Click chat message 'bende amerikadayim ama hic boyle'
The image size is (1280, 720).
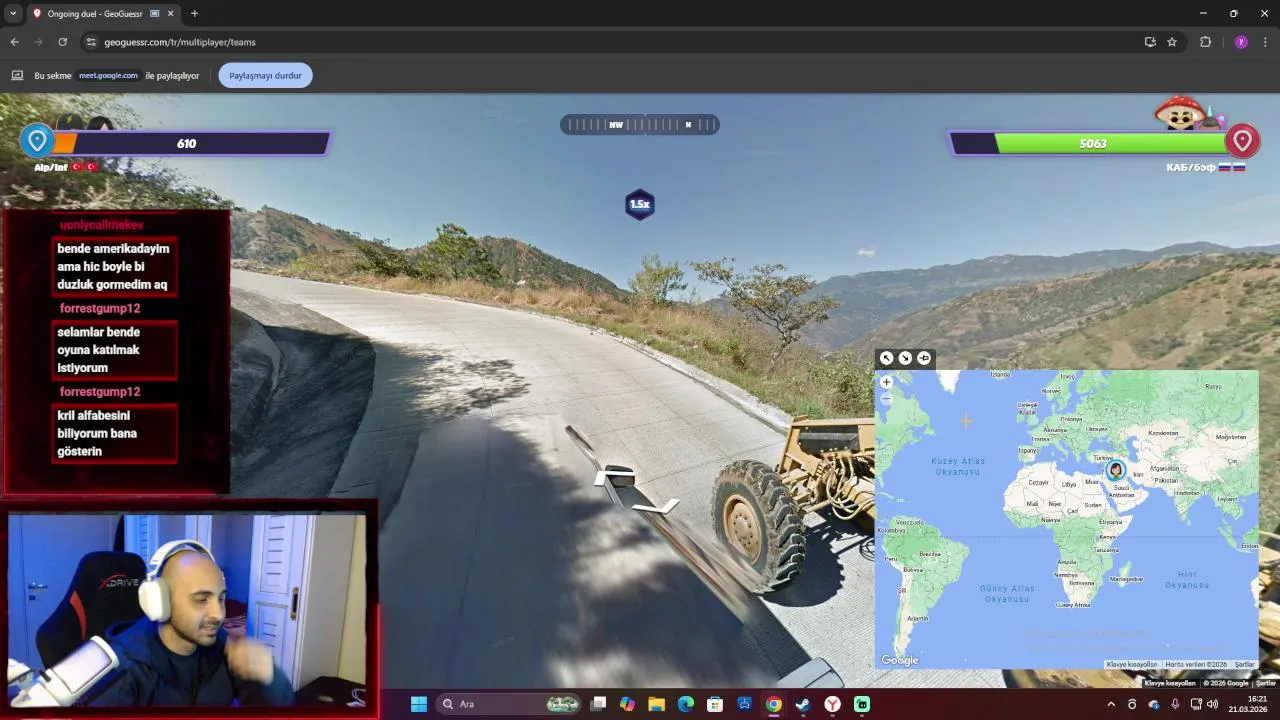(x=116, y=266)
